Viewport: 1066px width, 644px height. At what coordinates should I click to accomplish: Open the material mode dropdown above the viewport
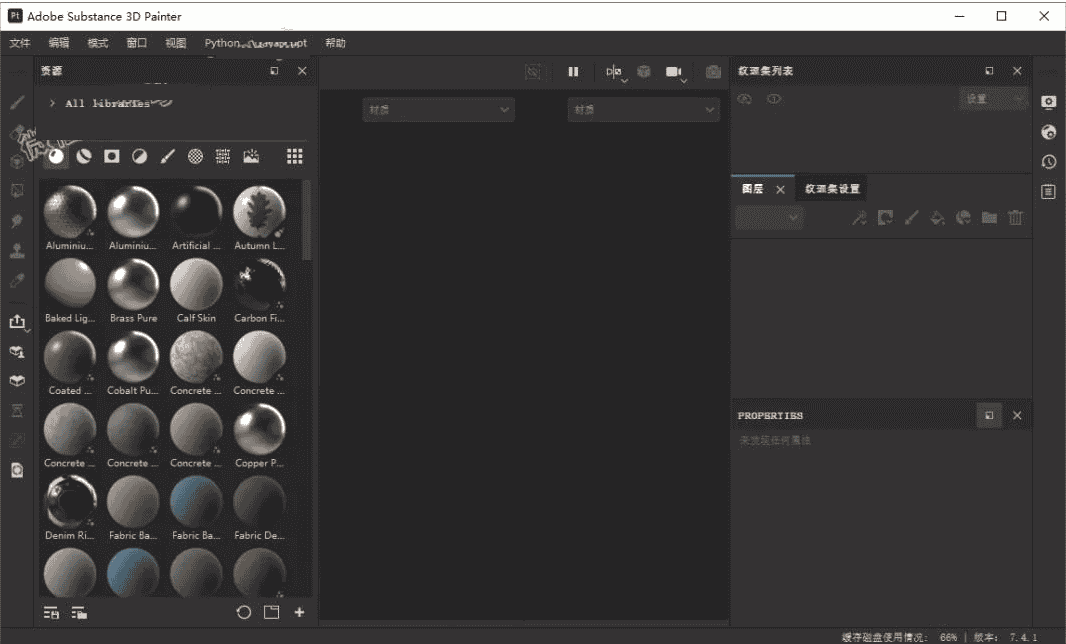(438, 110)
